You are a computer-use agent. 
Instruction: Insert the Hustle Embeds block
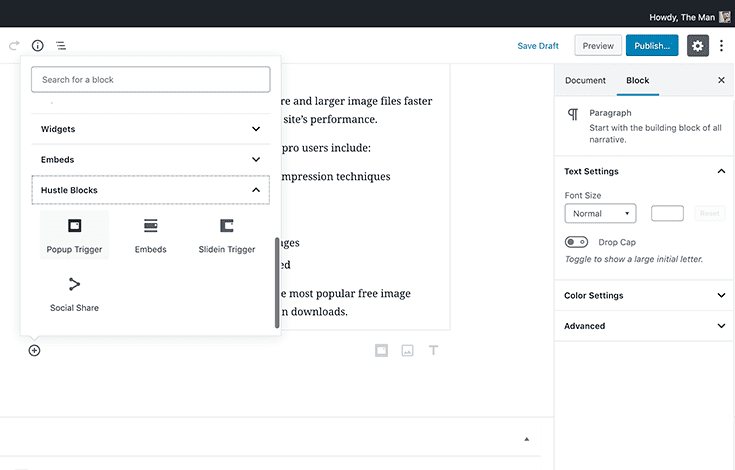(x=150, y=234)
